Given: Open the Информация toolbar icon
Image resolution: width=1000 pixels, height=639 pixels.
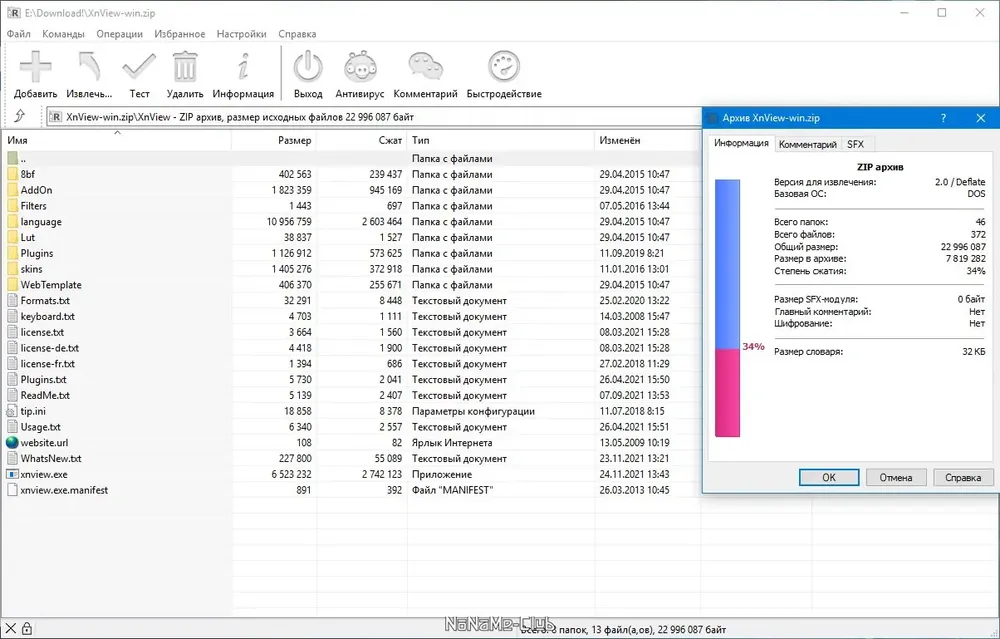Looking at the screenshot, I should [243, 66].
